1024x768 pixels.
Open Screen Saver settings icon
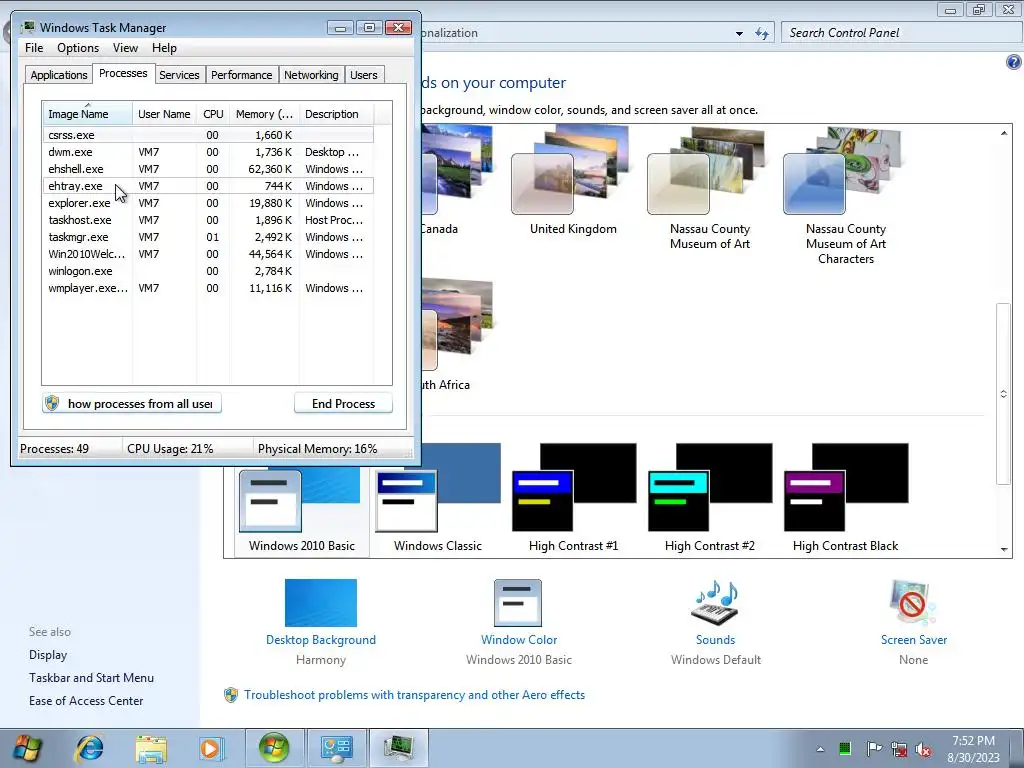[912, 603]
